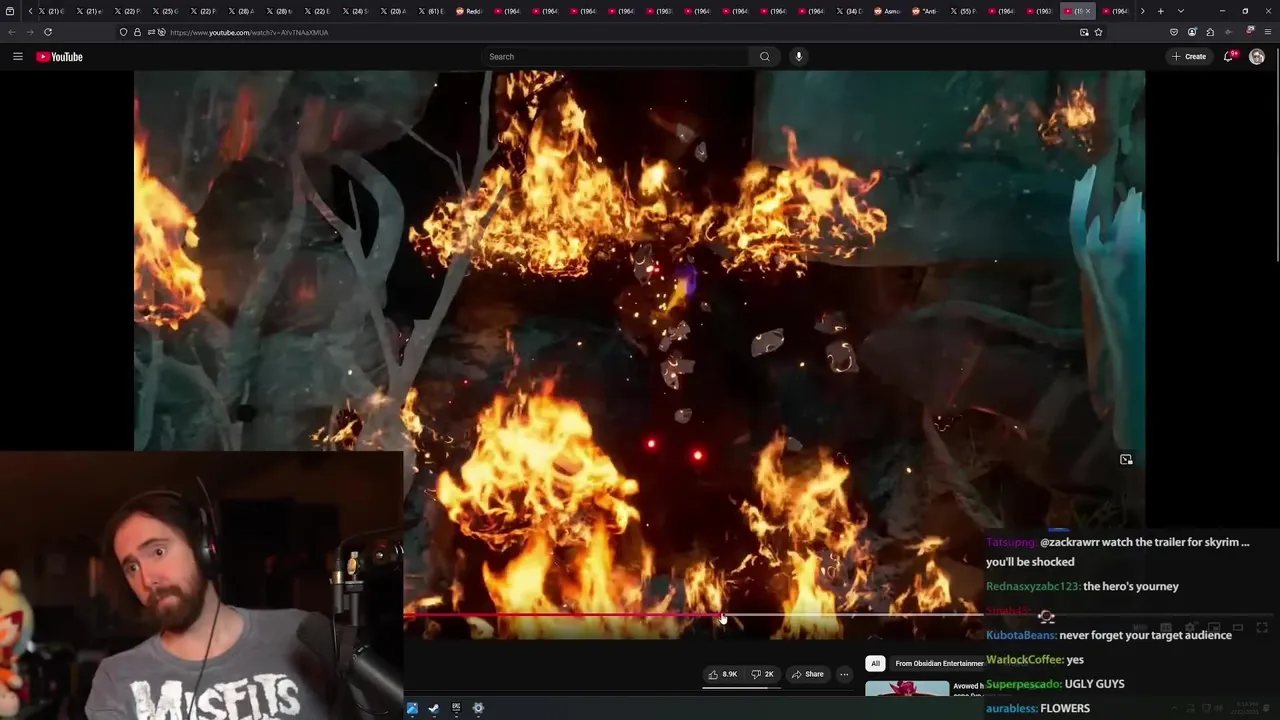The width and height of the screenshot is (1280, 720).
Task: Click the video progress bar scrubber handle
Action: (x=720, y=615)
